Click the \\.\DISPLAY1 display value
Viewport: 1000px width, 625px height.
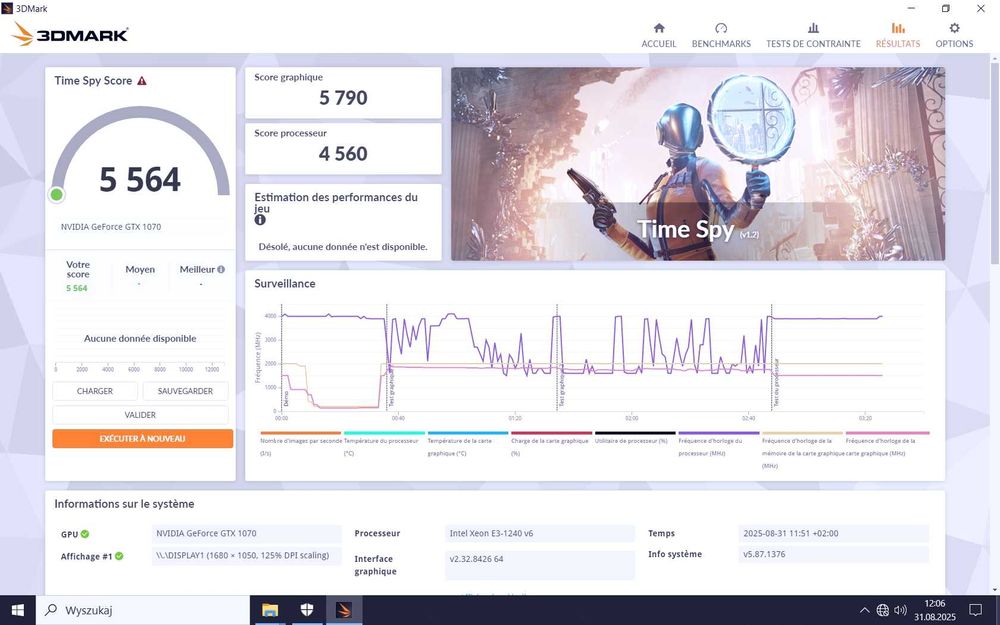[246, 555]
